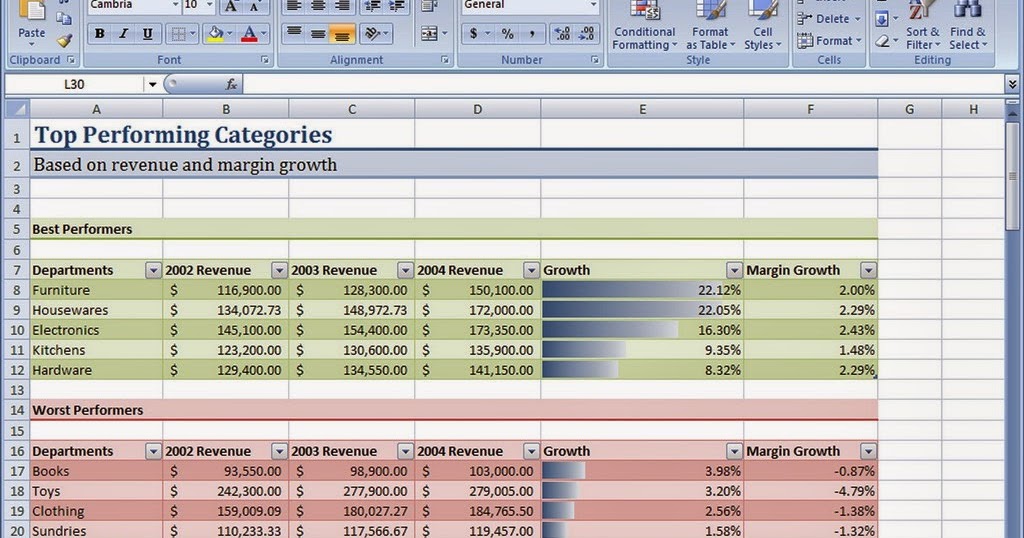Open the Format cells menu
This screenshot has height=538, width=1024.
pos(829,40)
